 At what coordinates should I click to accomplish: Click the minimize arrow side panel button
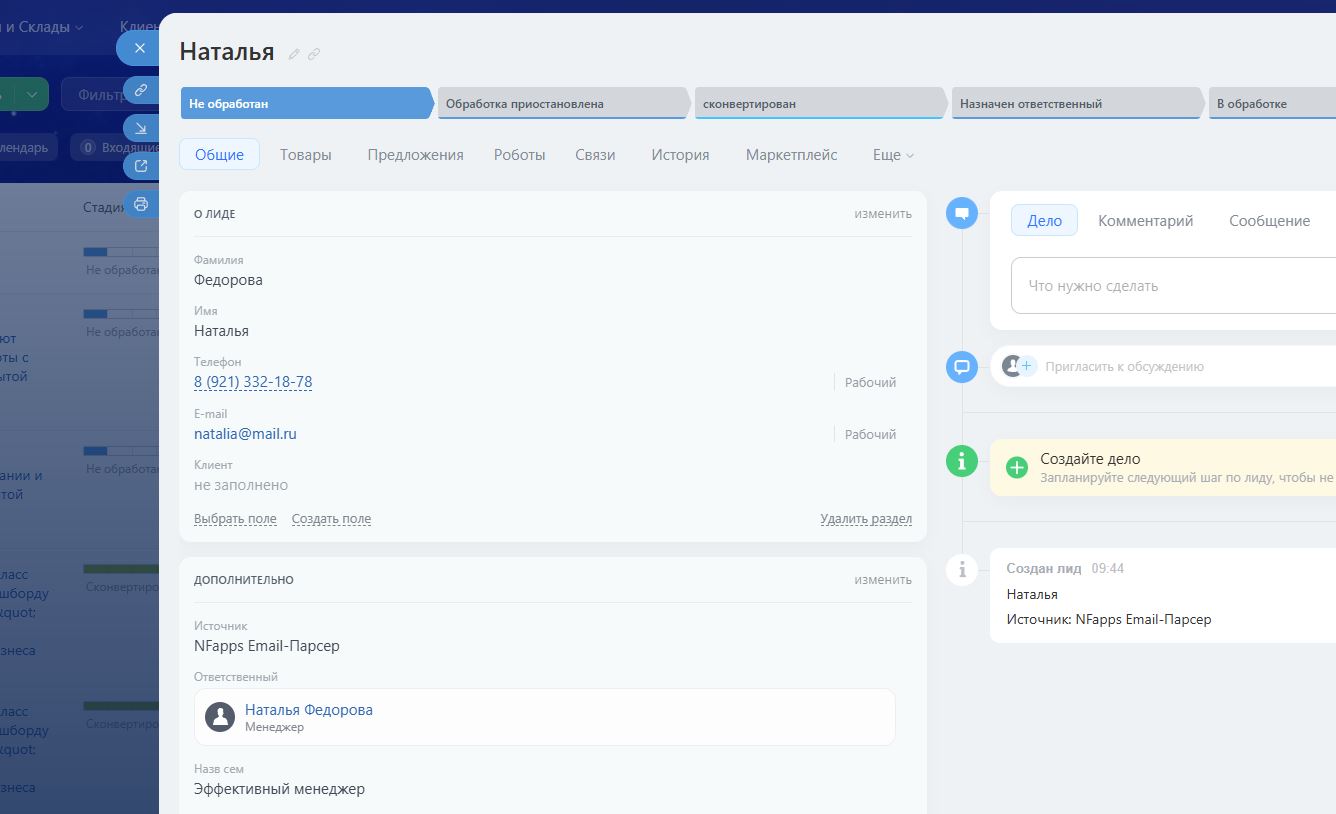tap(140, 128)
